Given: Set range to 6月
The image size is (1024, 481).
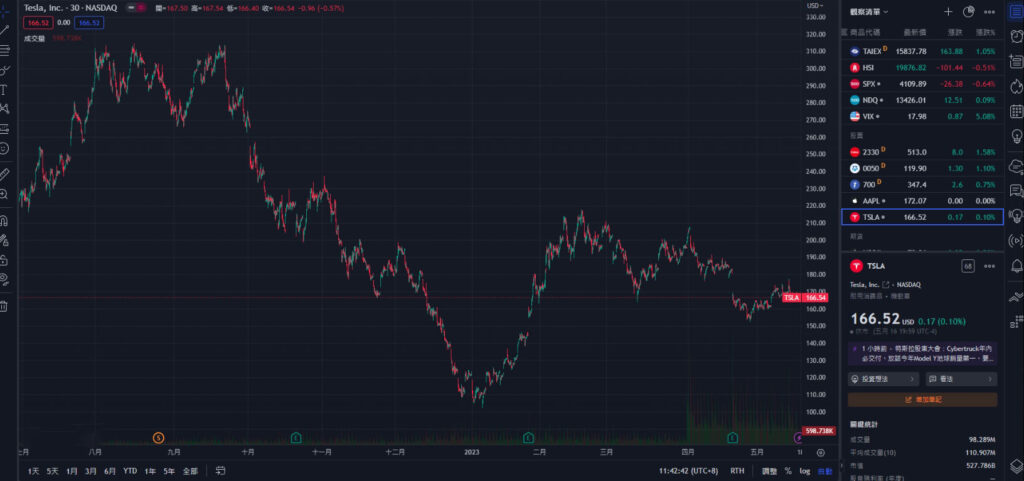Looking at the screenshot, I should 110,471.
